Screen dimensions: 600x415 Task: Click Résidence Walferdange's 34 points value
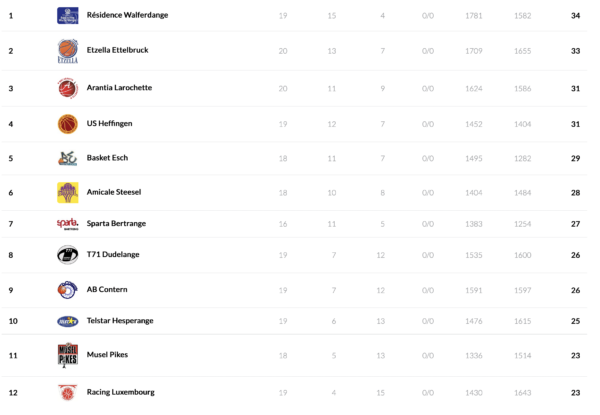tap(575, 16)
